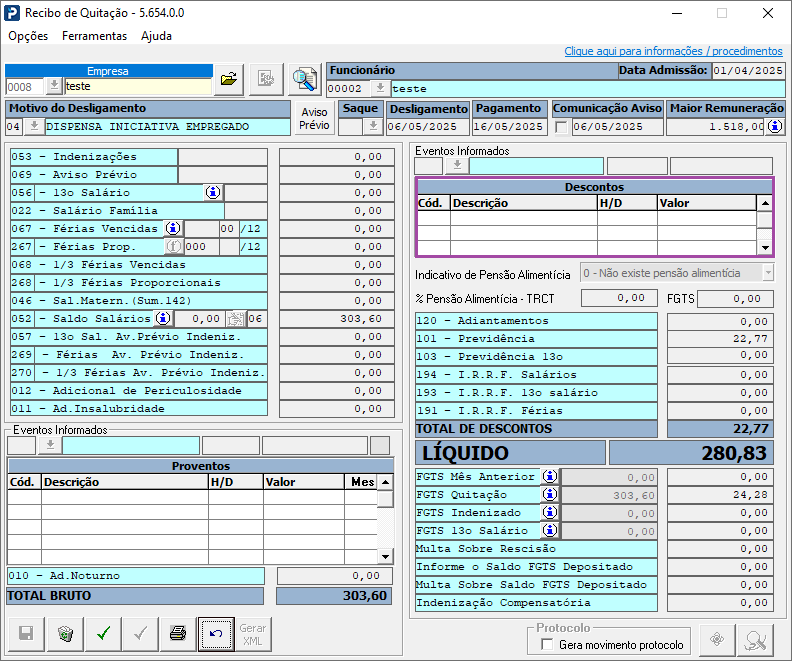Click the Desligamento date field
The height and width of the screenshot is (661, 792).
[428, 127]
